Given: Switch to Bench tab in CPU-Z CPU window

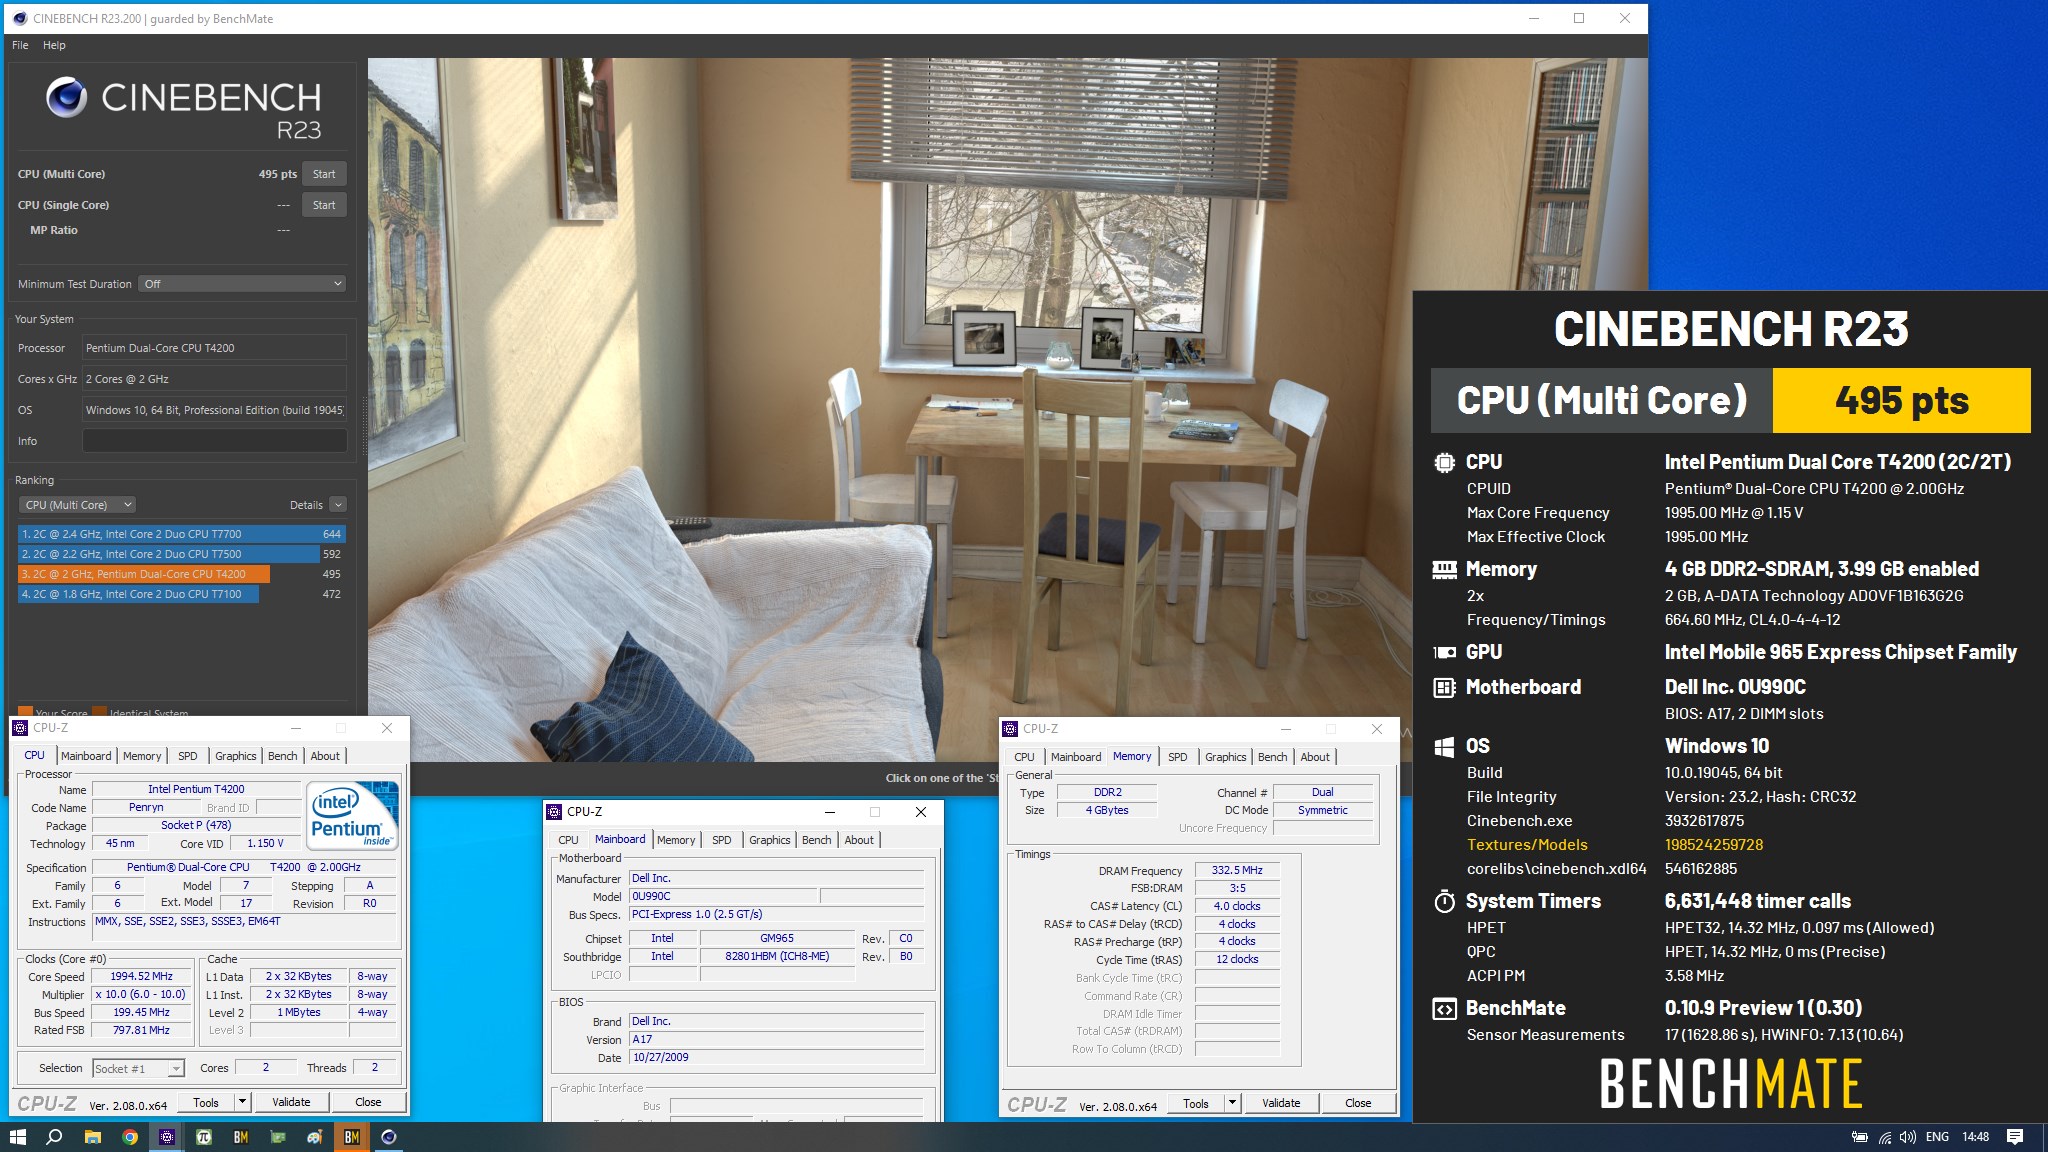Looking at the screenshot, I should point(283,756).
